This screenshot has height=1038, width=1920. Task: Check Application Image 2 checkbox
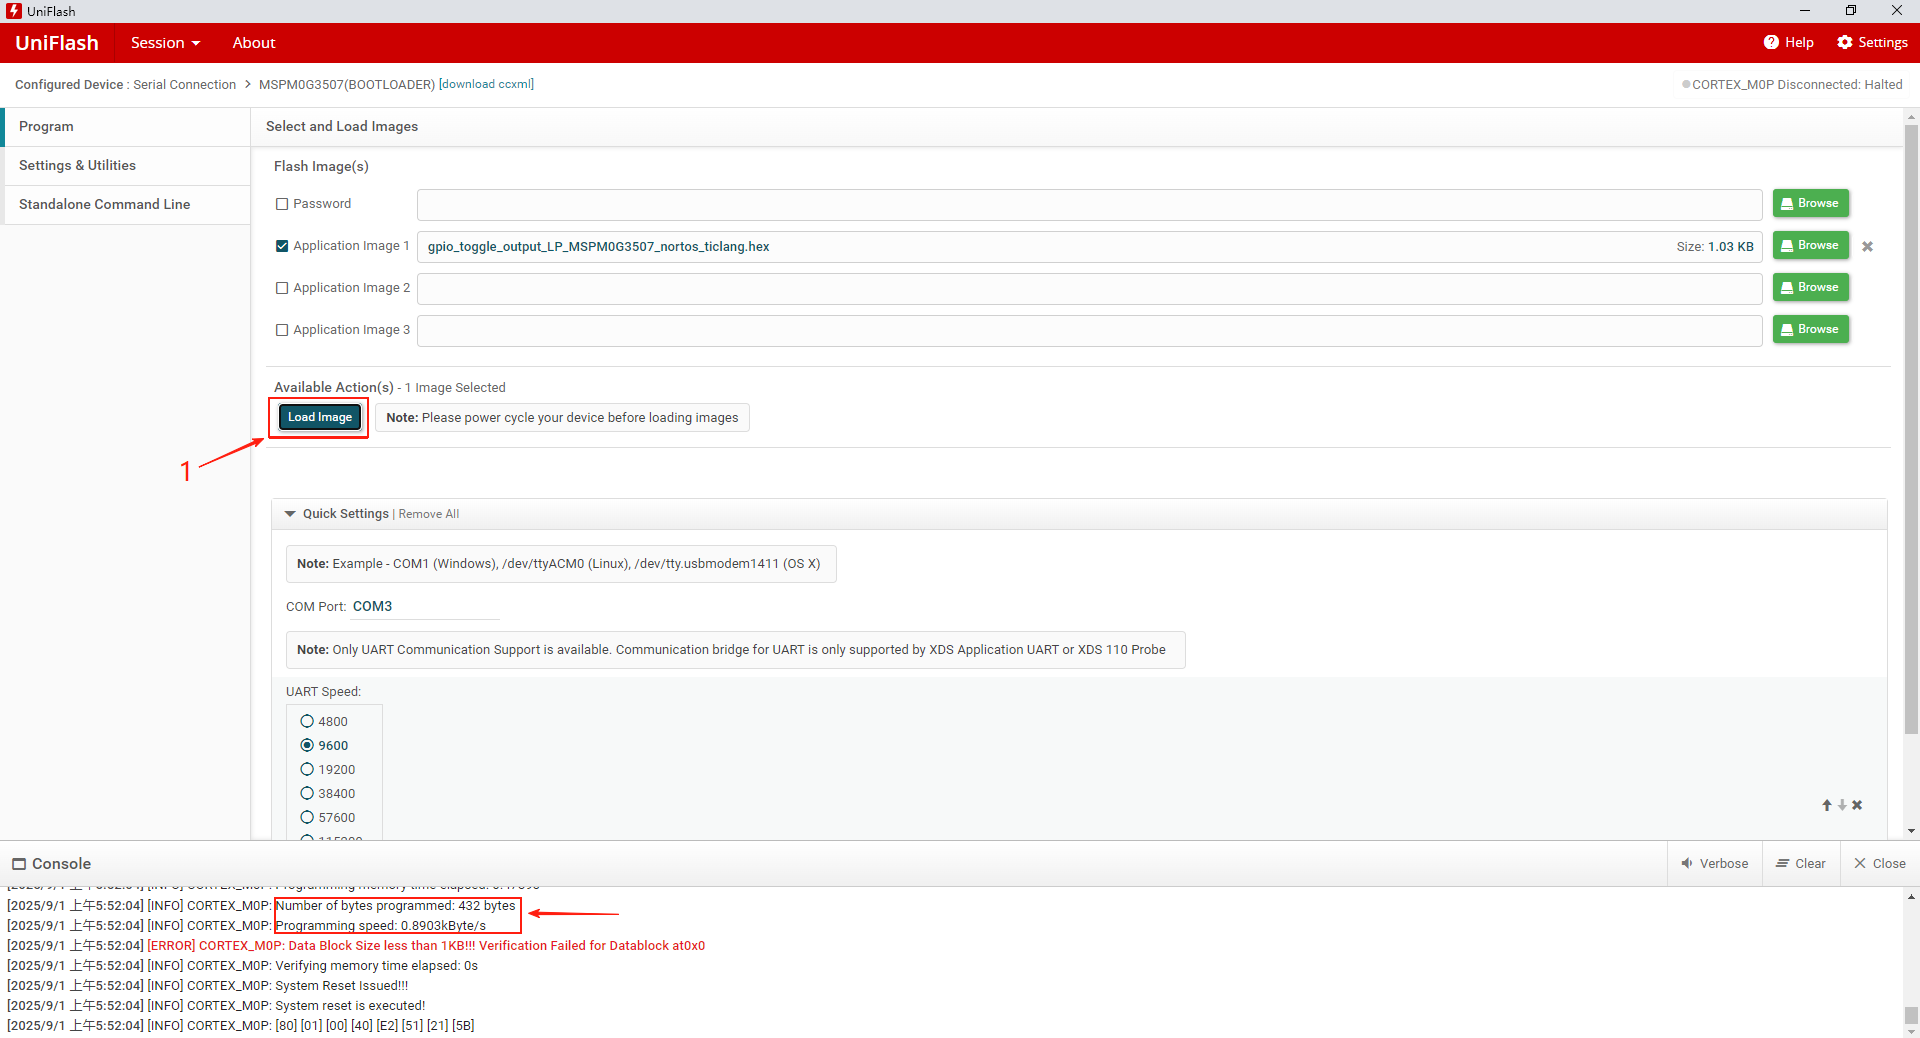(x=282, y=288)
